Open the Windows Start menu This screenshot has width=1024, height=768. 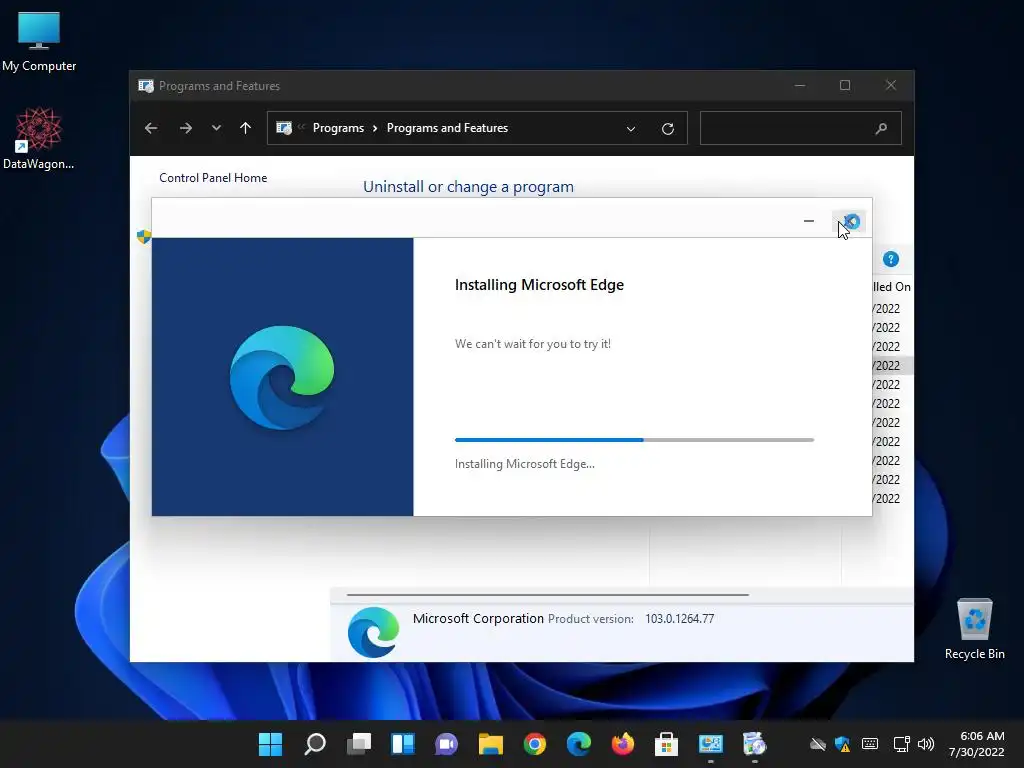click(270, 744)
